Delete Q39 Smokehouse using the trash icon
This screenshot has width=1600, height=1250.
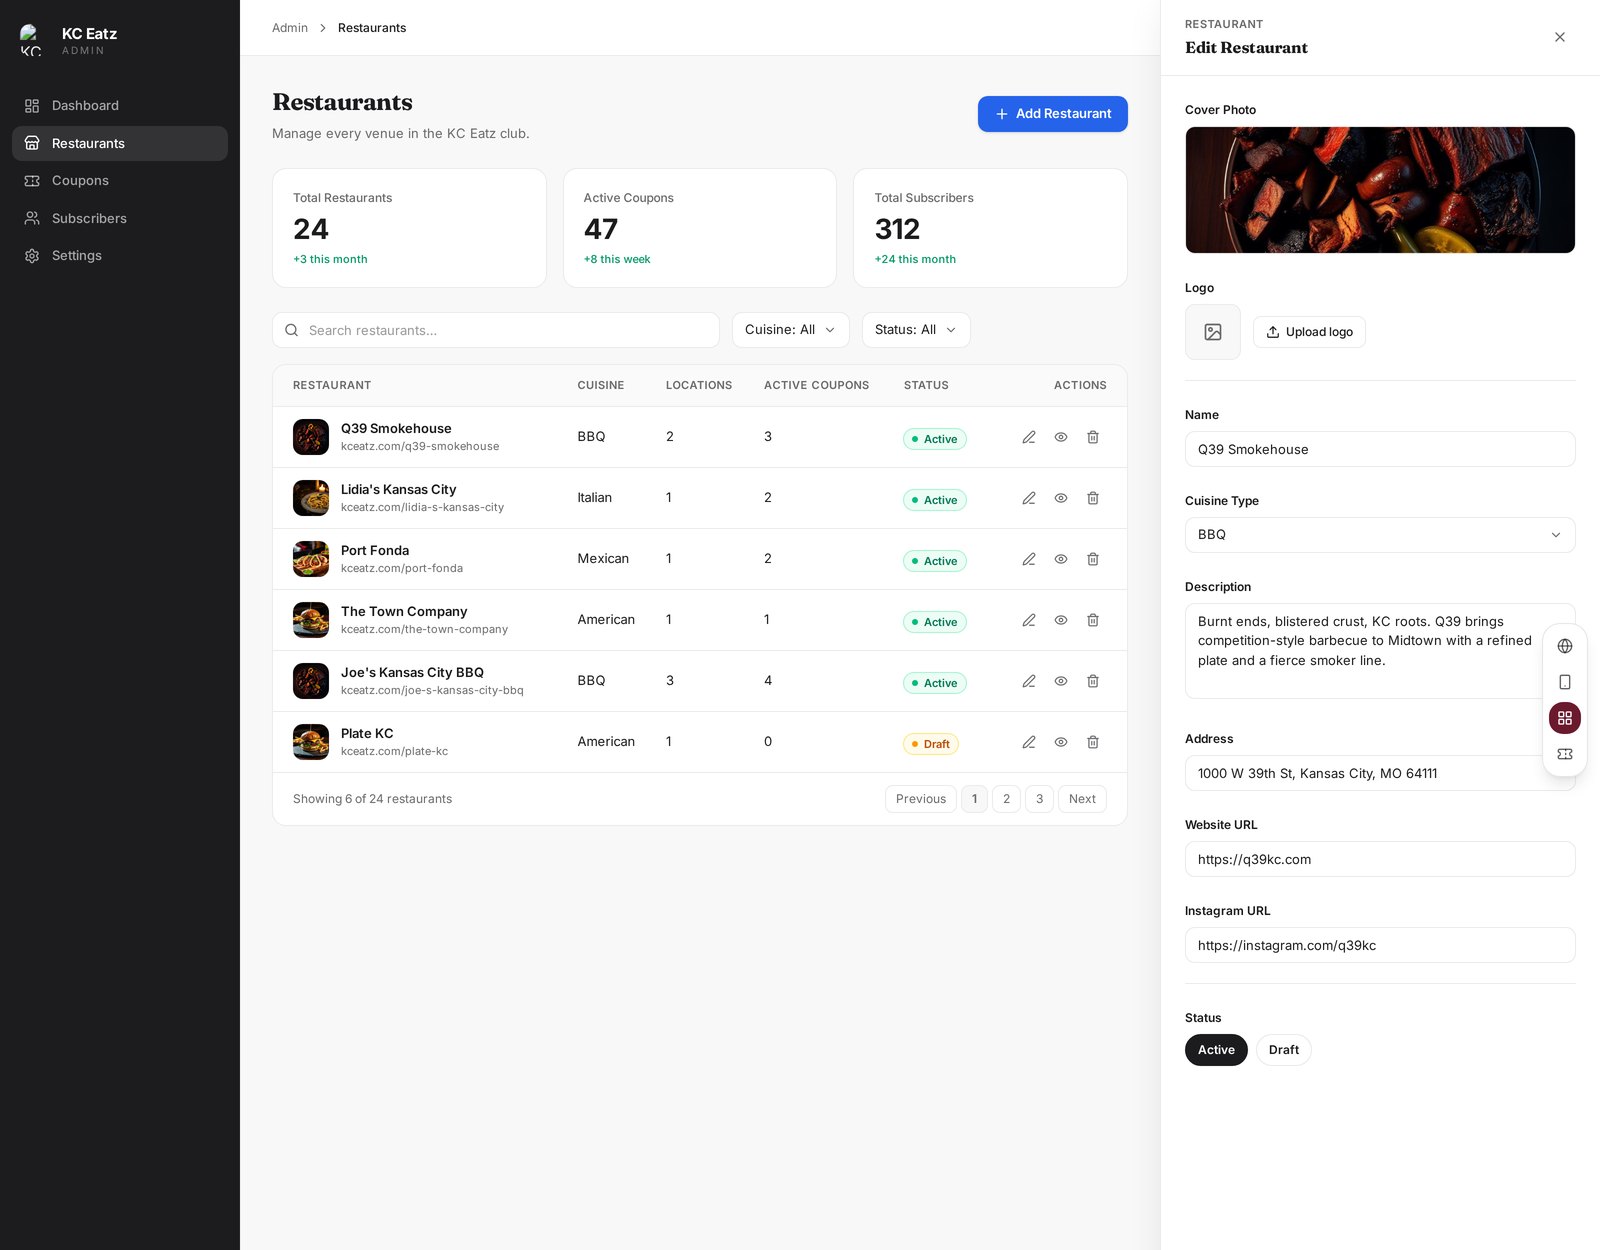(1093, 437)
